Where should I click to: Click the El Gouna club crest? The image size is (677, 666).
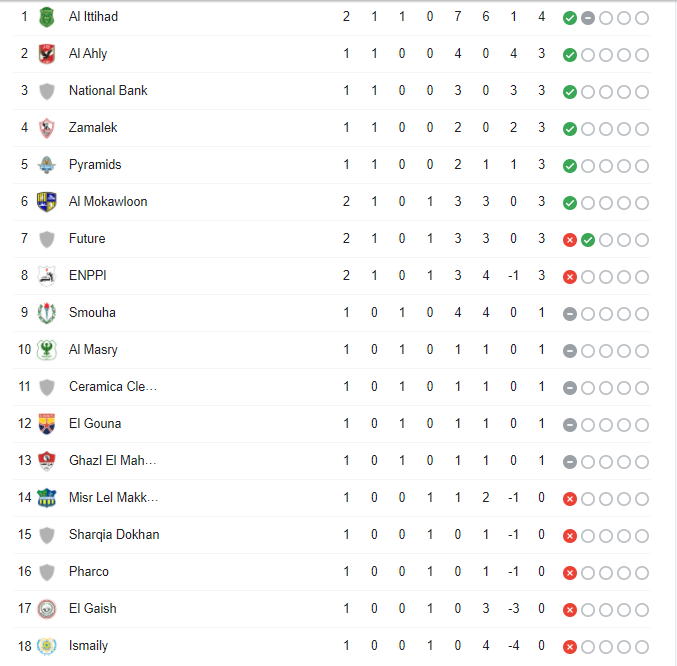pos(47,424)
